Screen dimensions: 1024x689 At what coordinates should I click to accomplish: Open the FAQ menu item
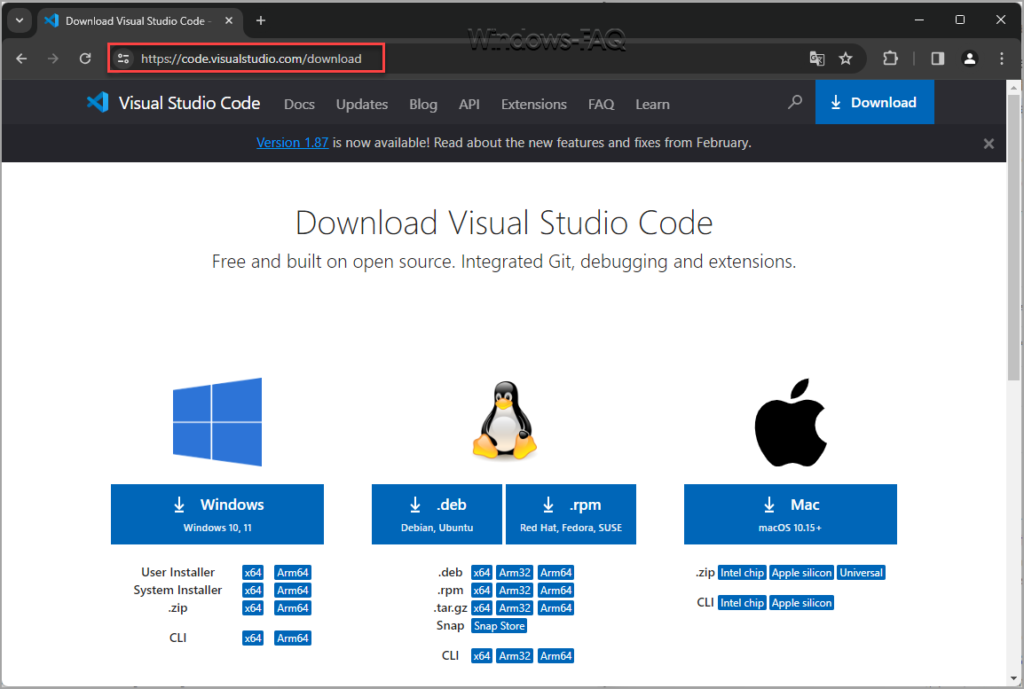[x=601, y=104]
